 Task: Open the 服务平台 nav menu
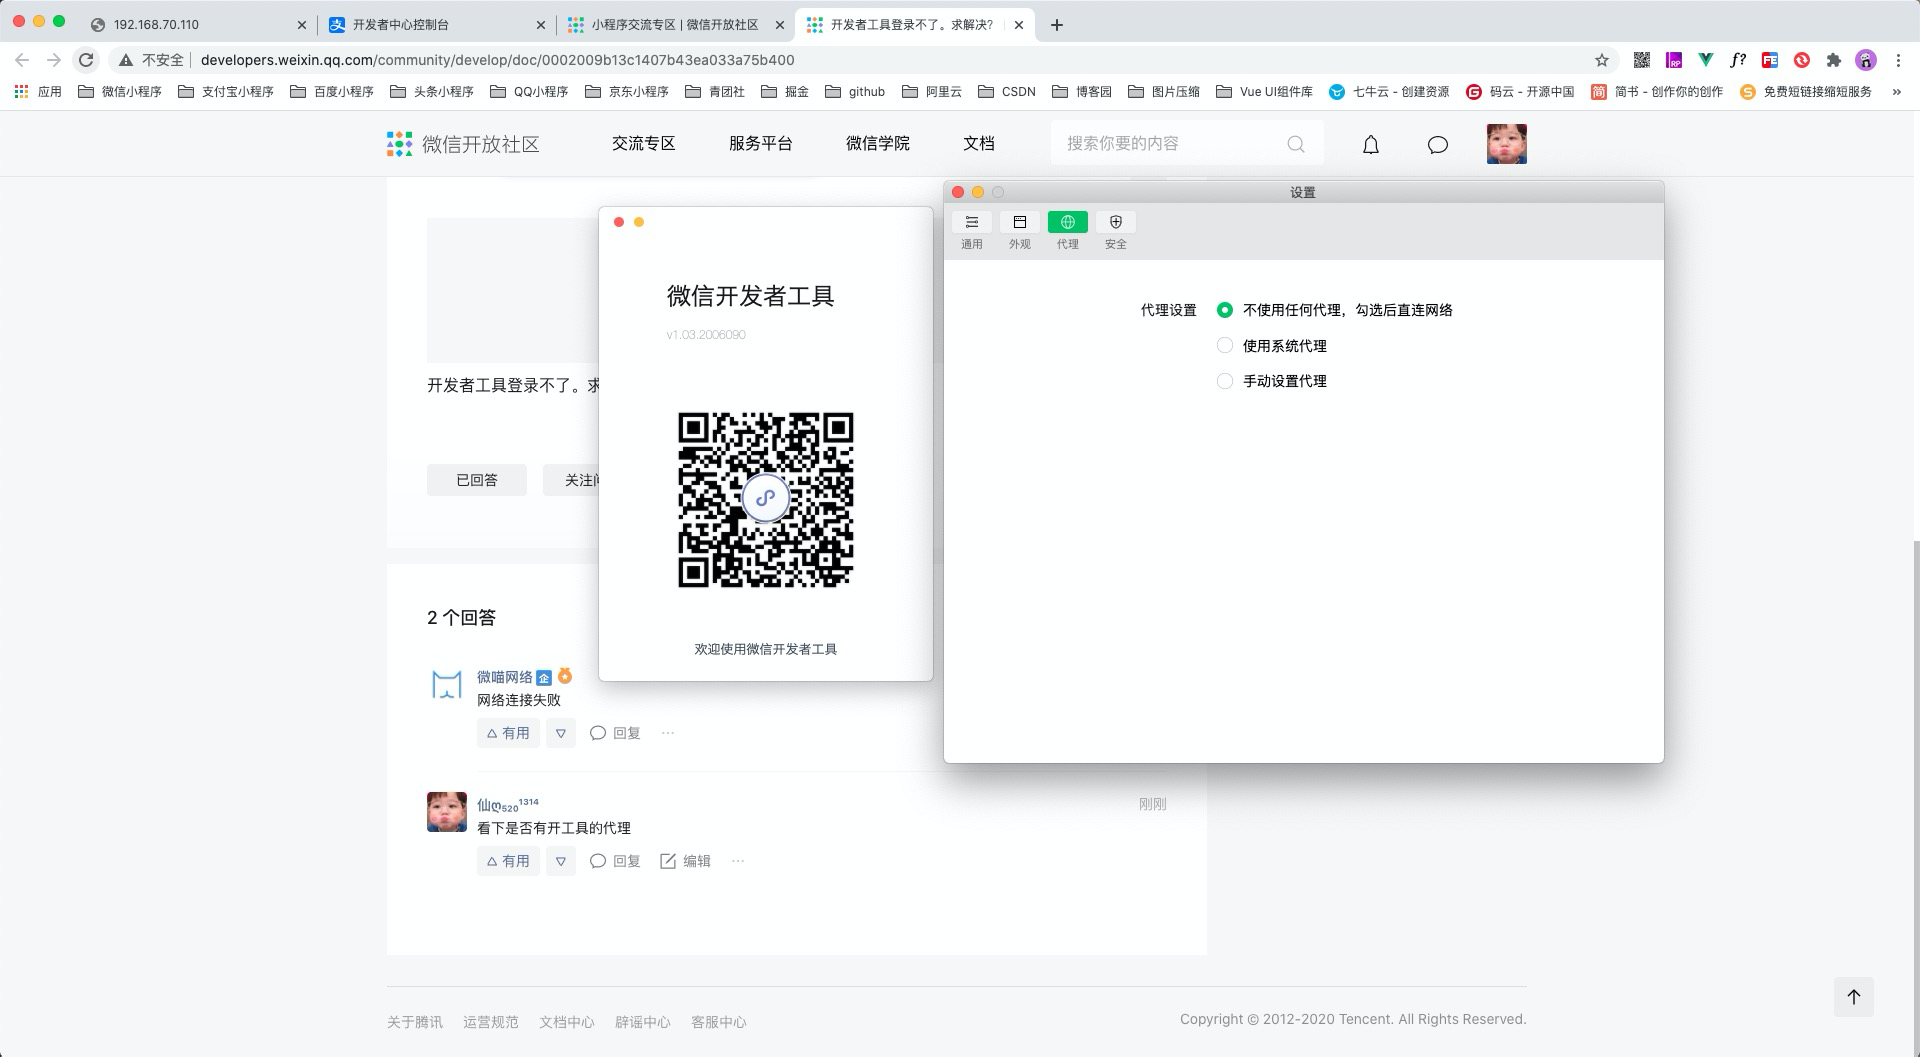761,144
